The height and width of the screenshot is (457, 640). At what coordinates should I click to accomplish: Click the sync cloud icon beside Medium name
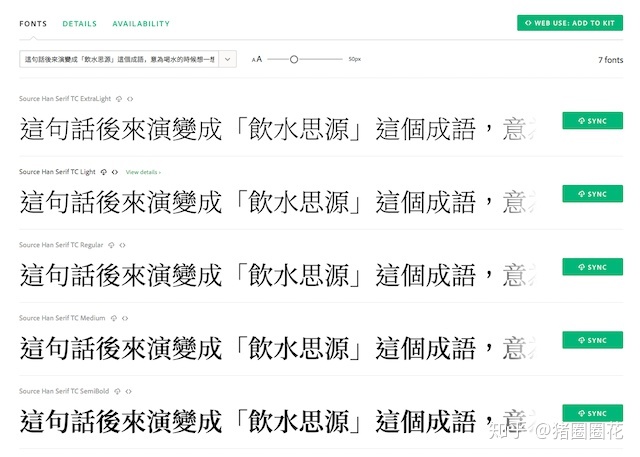click(x=114, y=318)
